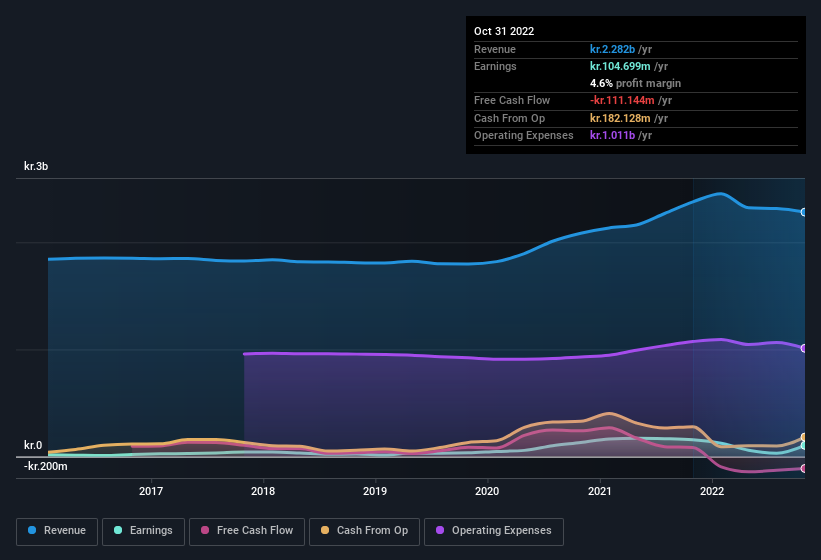Viewport: 821px width, 560px height.
Task: Click the 2018 x-axis label
Action: (x=263, y=491)
